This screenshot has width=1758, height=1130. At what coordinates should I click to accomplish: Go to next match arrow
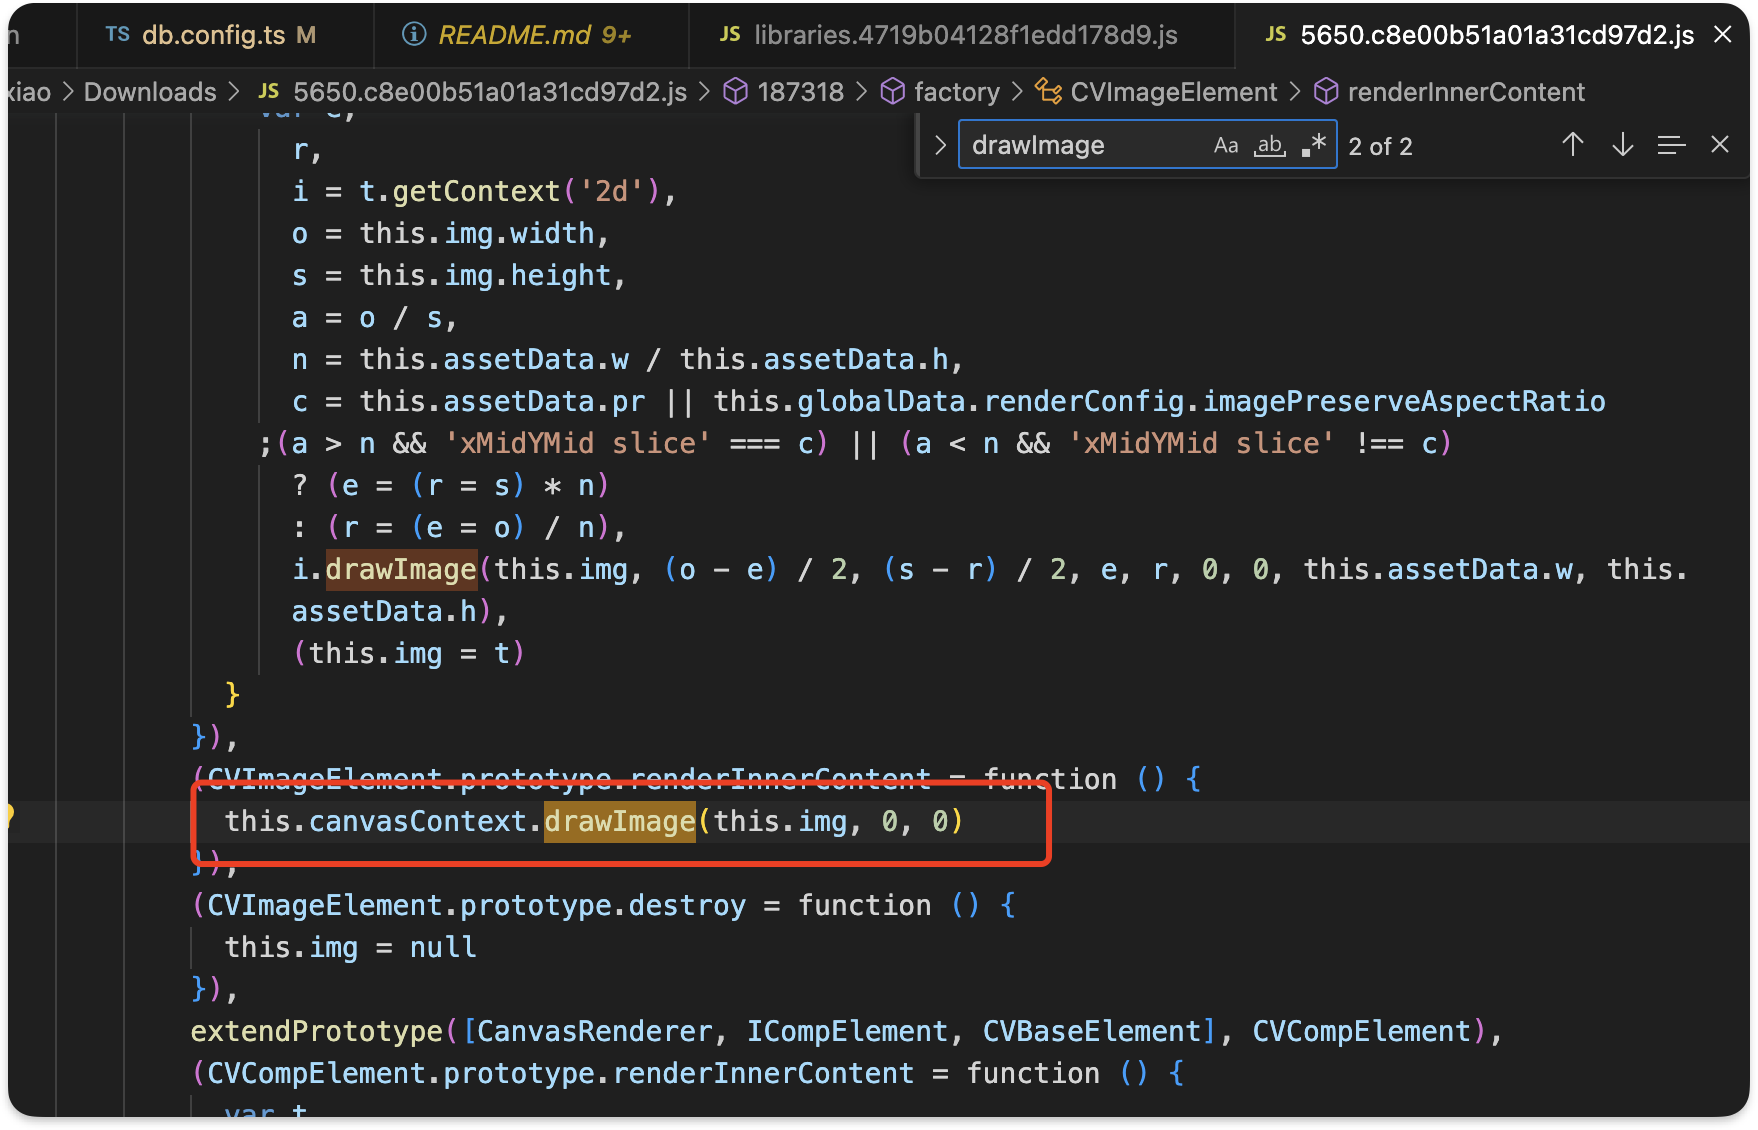coord(1622,146)
